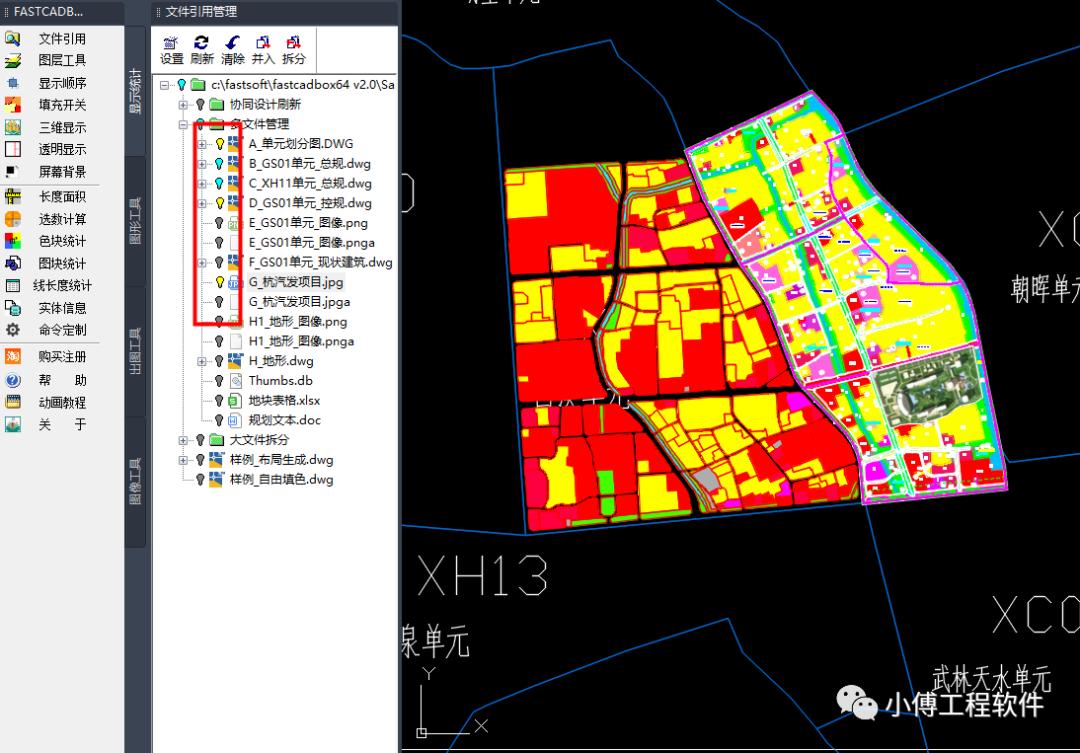Open the 屏幕背景 screen background color option
Viewport: 1080px width, 753px height.
pos(62,172)
